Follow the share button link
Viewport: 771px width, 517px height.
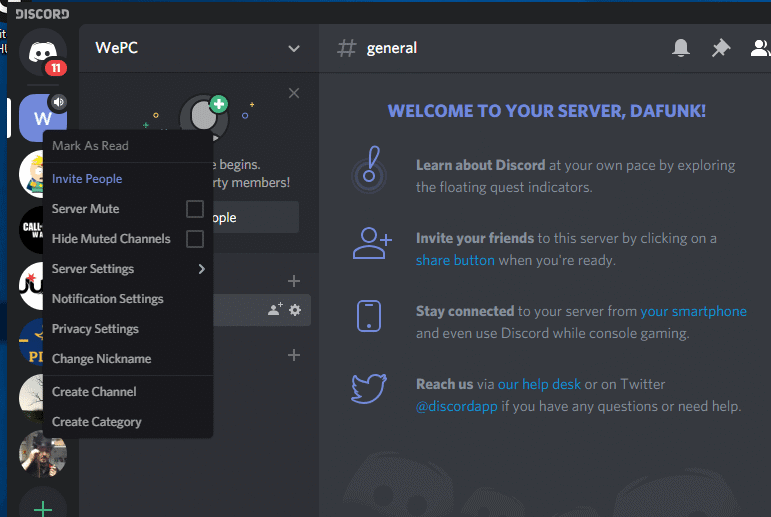tap(455, 260)
